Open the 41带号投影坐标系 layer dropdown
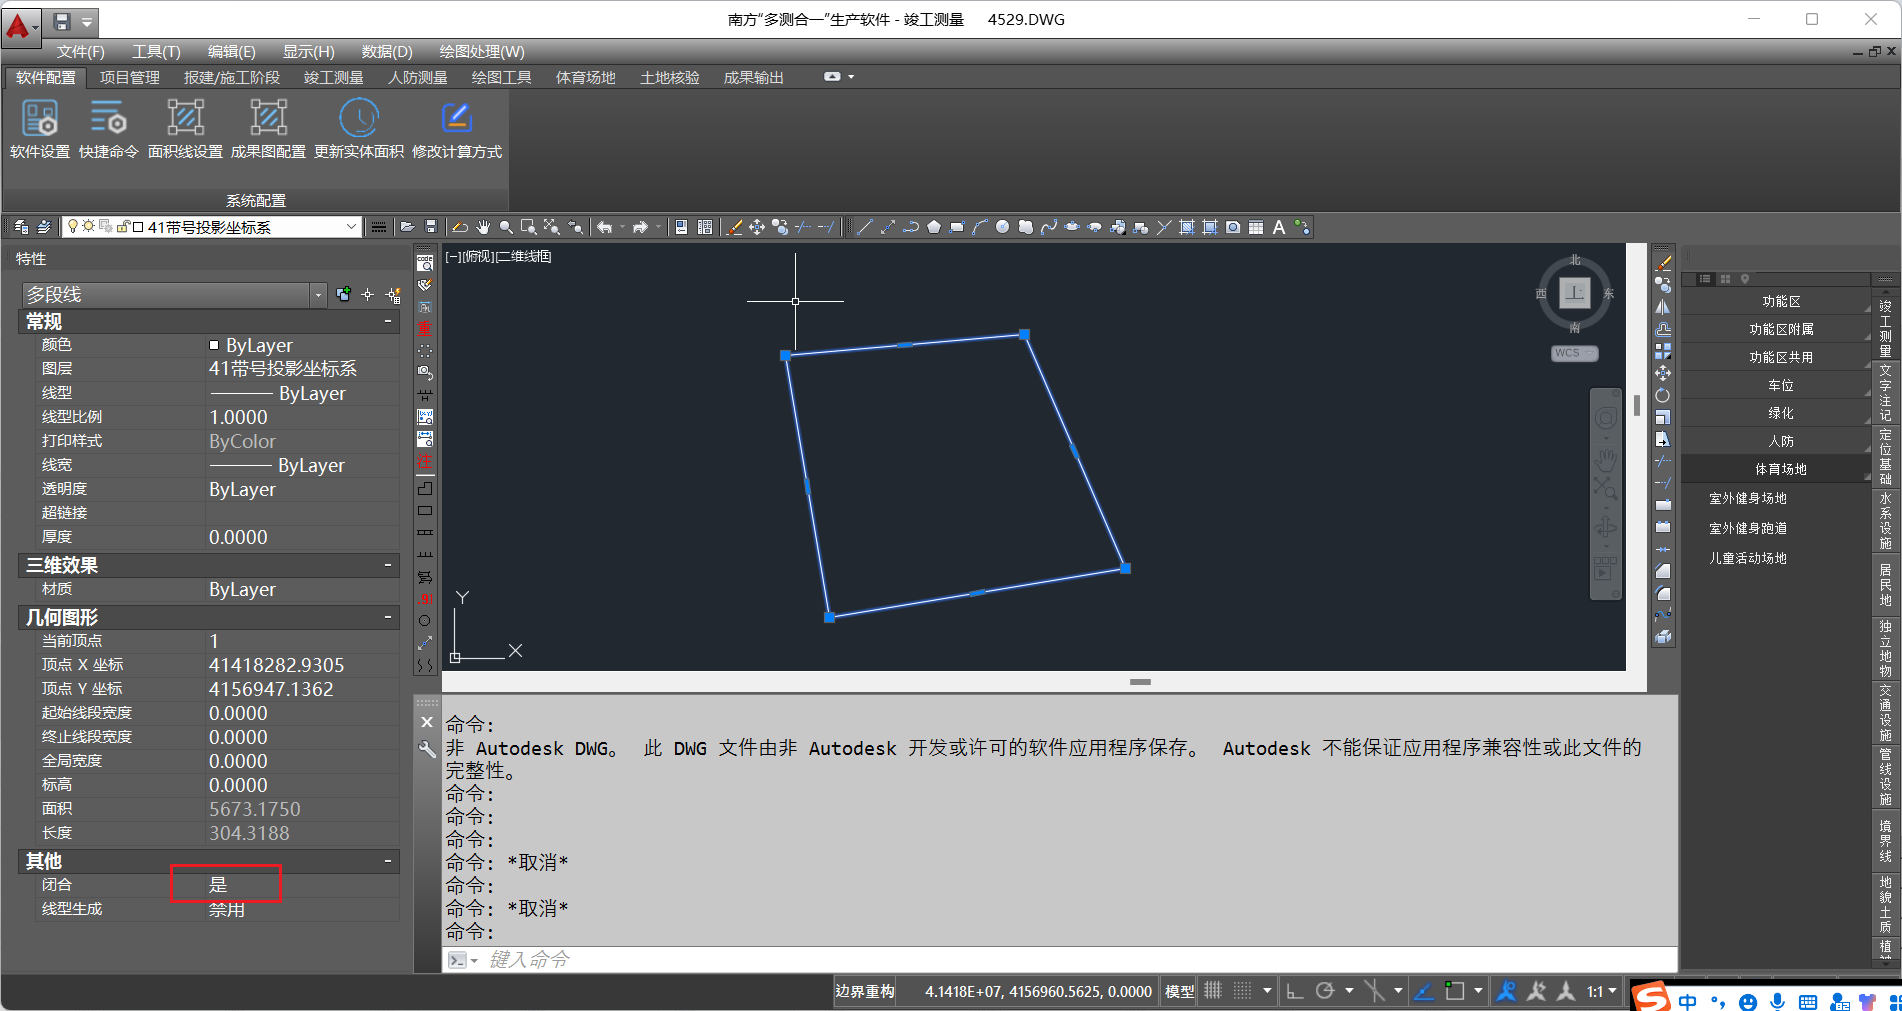 (x=352, y=226)
